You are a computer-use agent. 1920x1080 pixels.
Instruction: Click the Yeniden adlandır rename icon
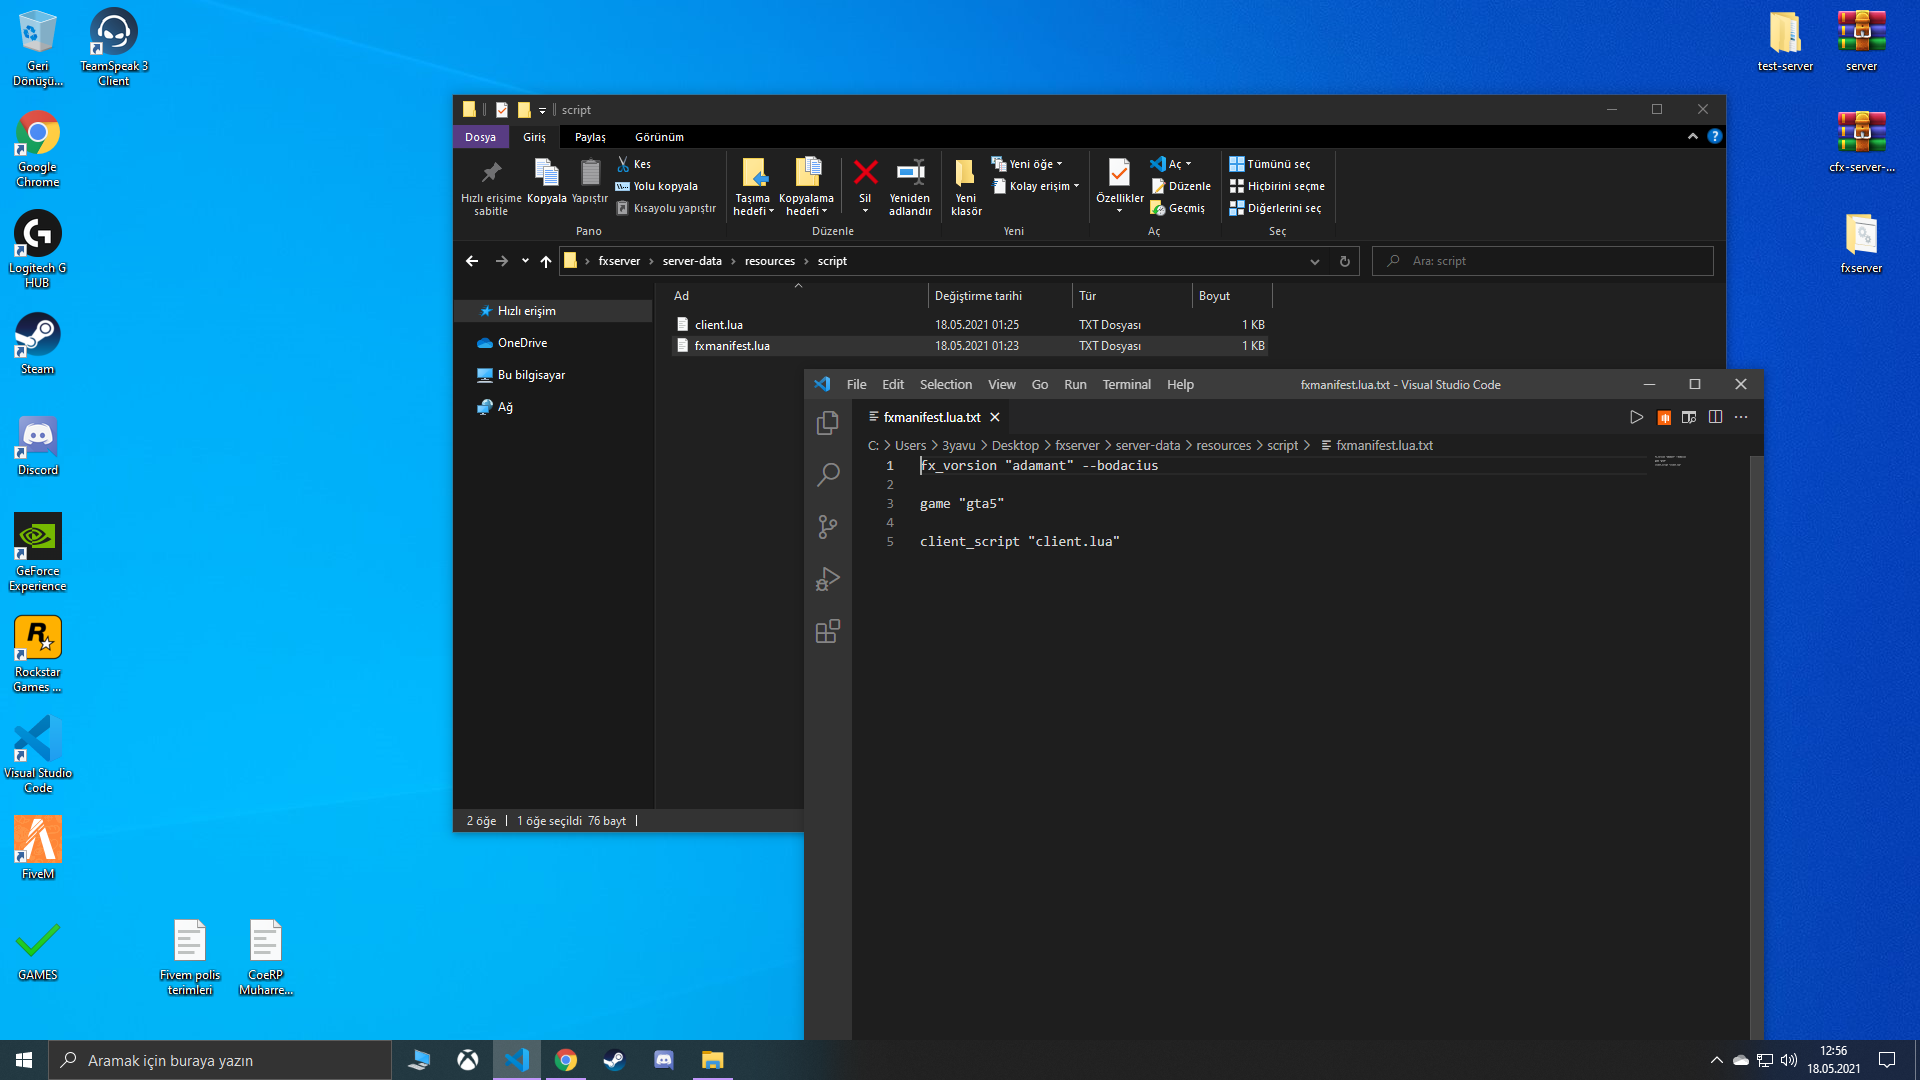click(910, 173)
